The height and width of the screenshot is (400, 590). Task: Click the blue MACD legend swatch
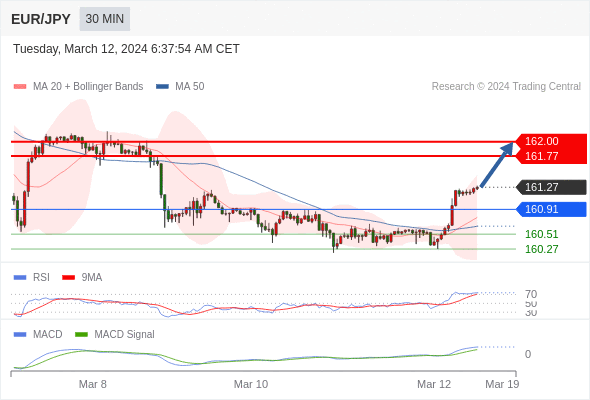(20, 335)
